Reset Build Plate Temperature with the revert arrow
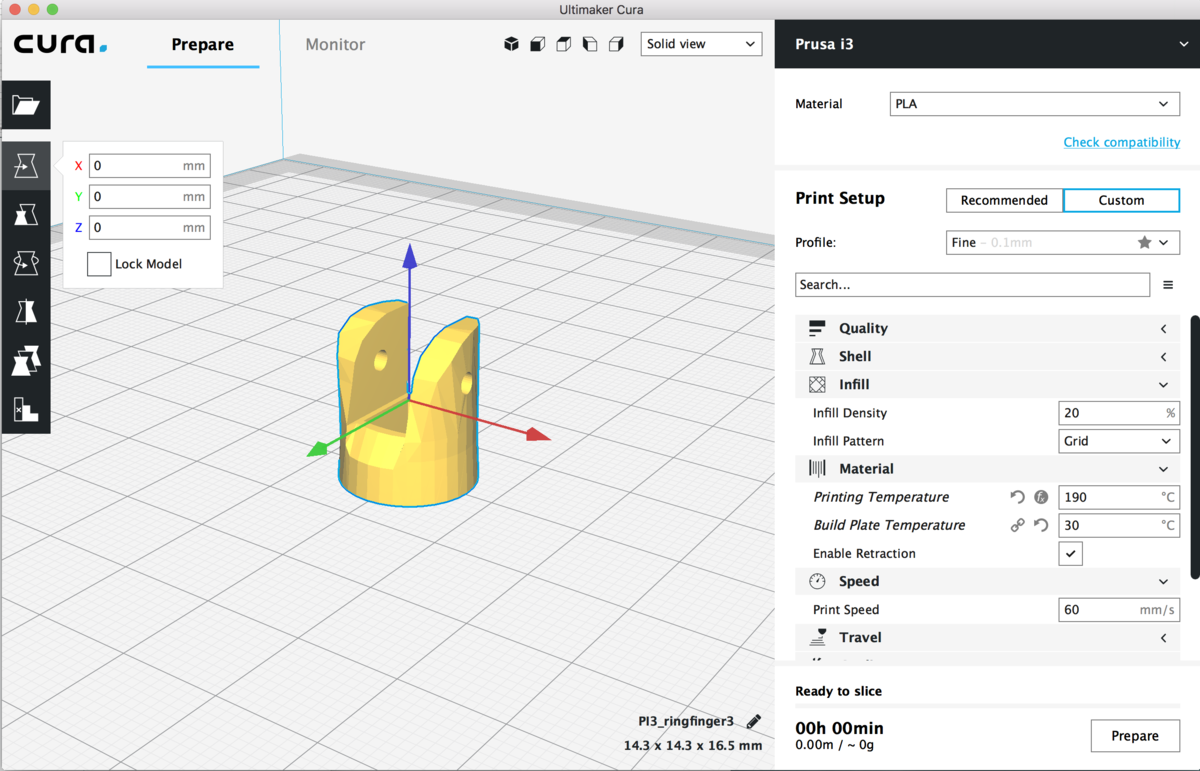 [x=1042, y=525]
